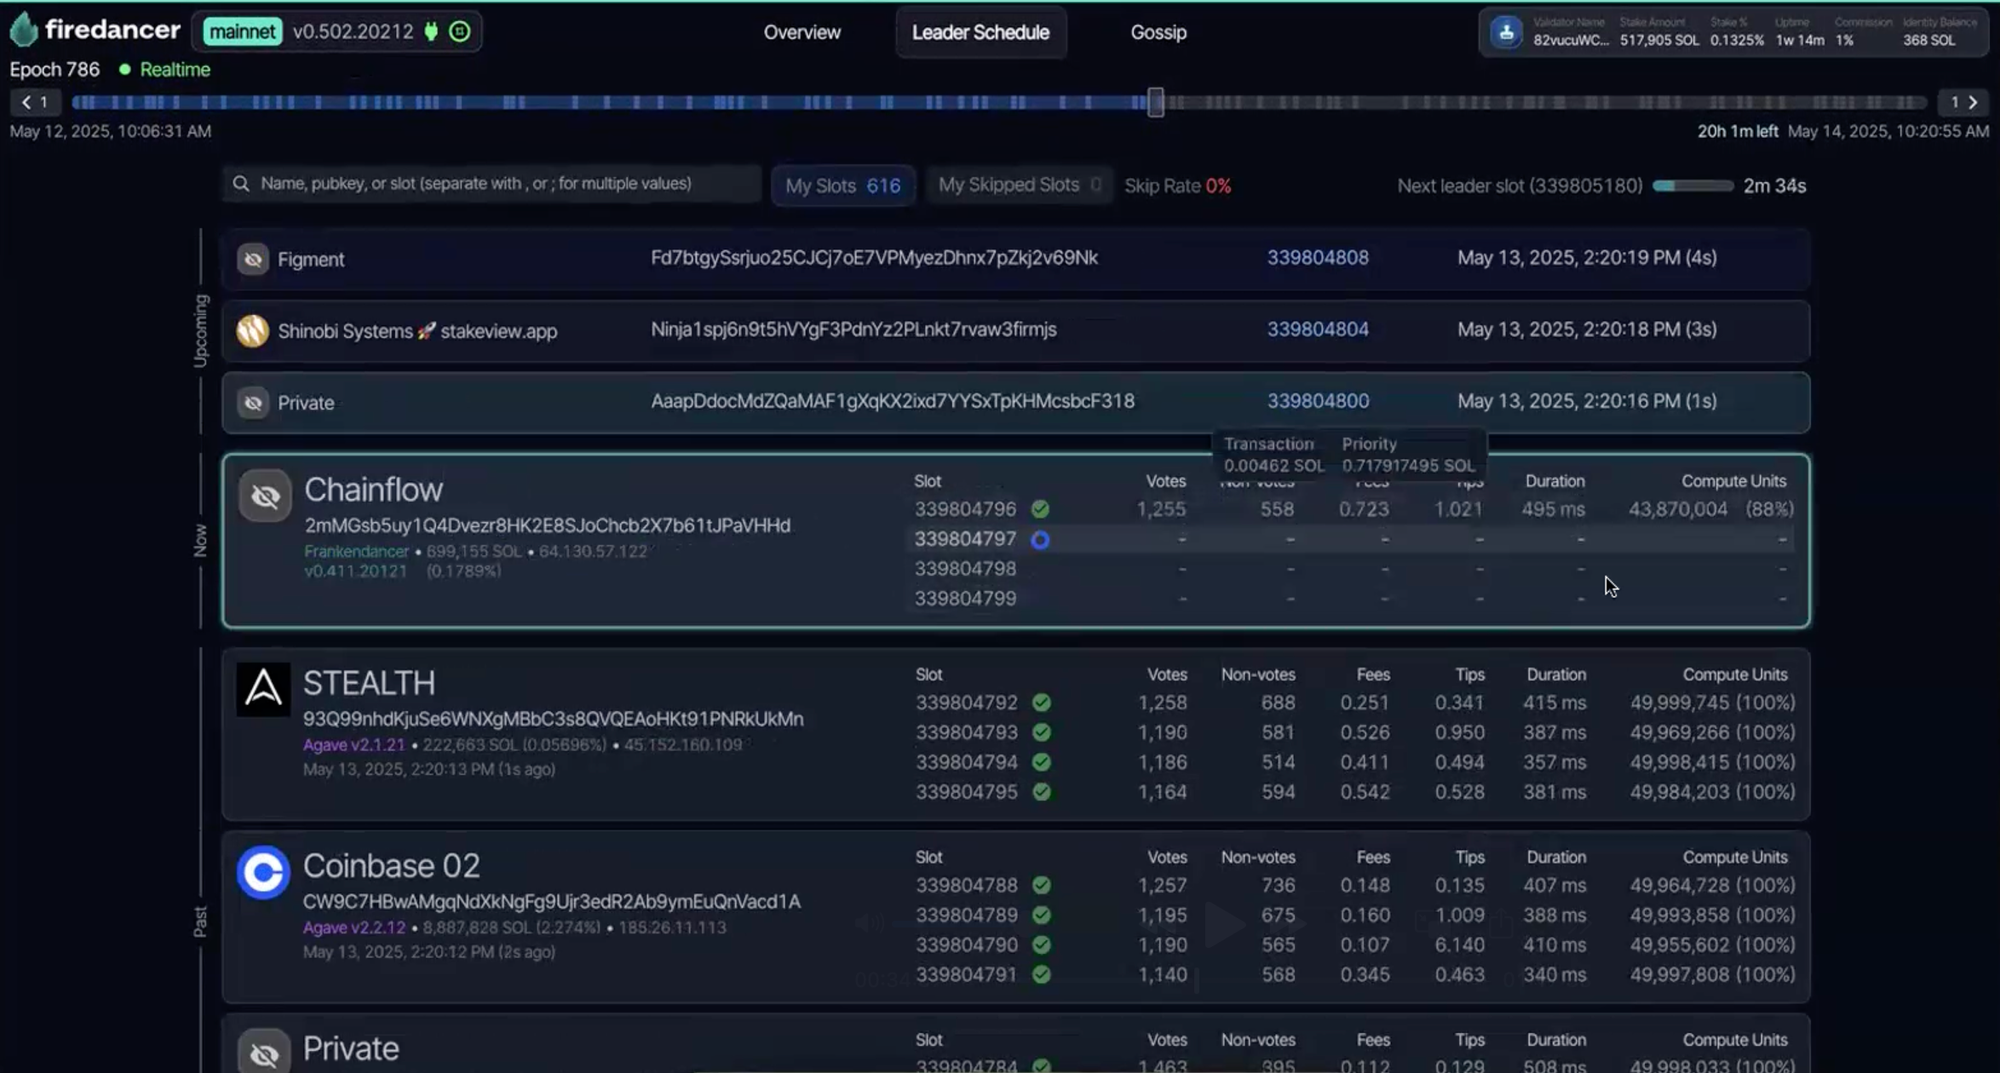Click slot number 339804798 in Chainflow card
2000x1073 pixels.
965,569
